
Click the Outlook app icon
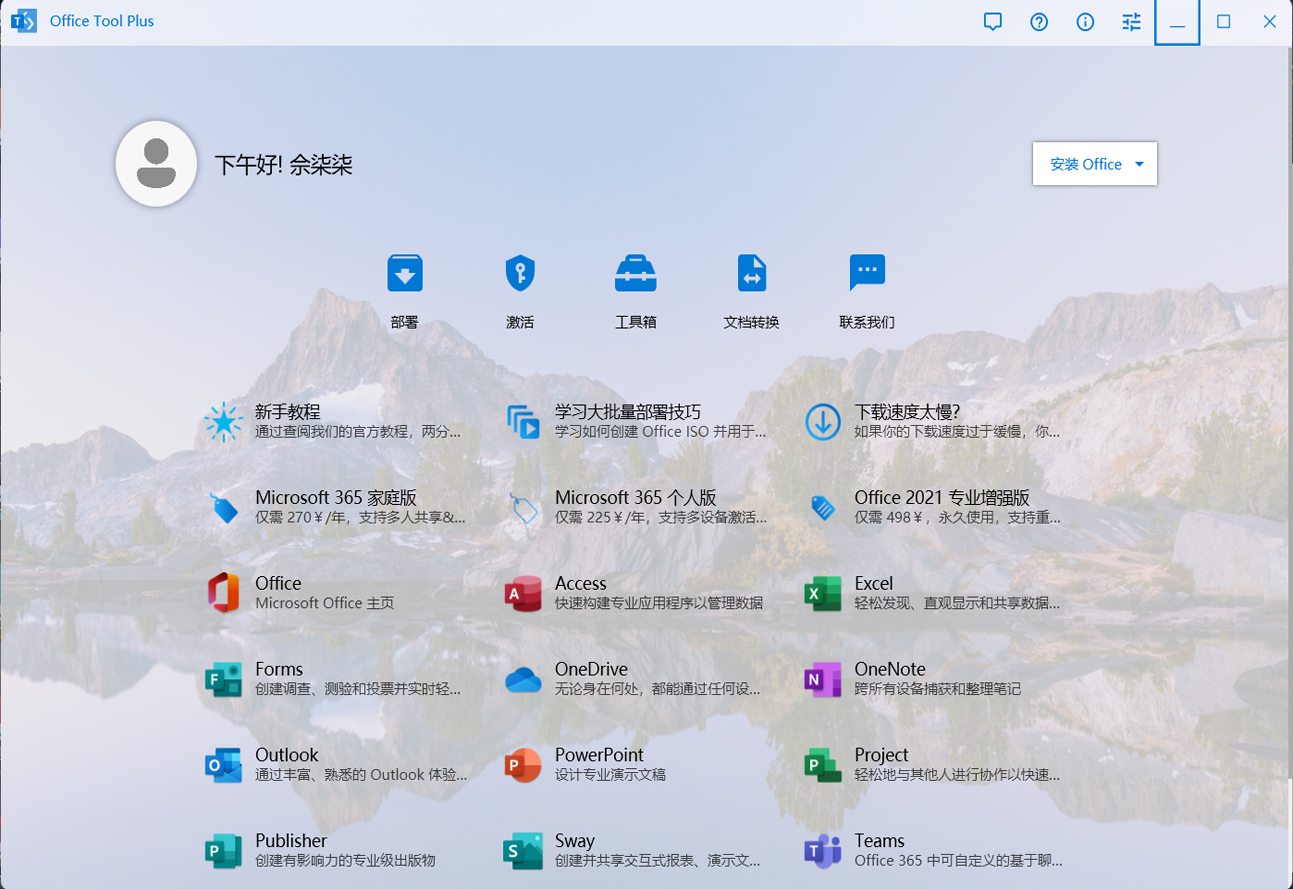pyautogui.click(x=223, y=765)
